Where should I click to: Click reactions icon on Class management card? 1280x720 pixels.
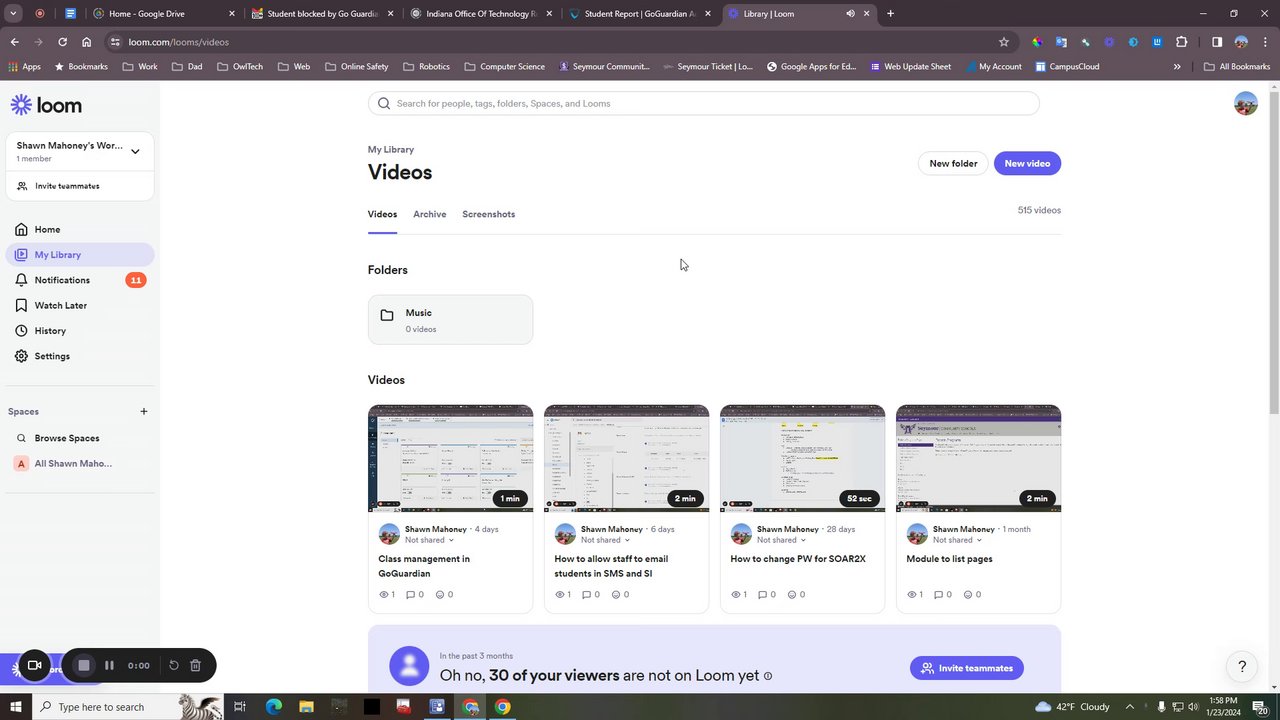pyautogui.click(x=440, y=594)
